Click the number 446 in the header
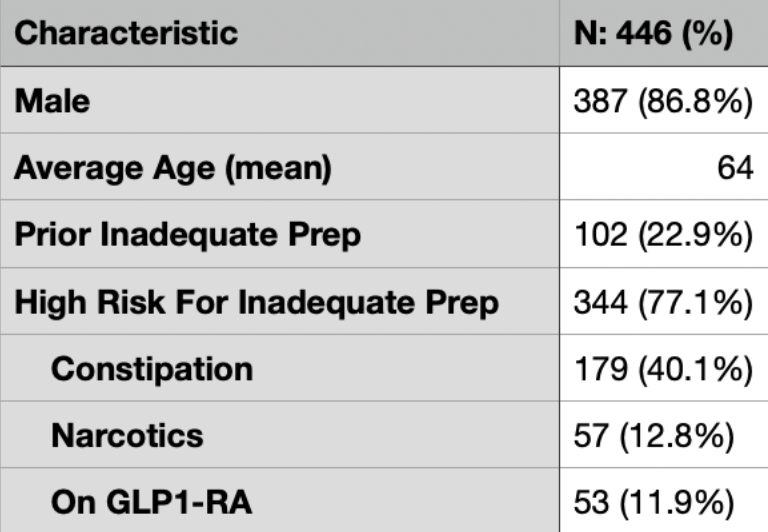Viewport: 768px width, 532px height. [644, 33]
